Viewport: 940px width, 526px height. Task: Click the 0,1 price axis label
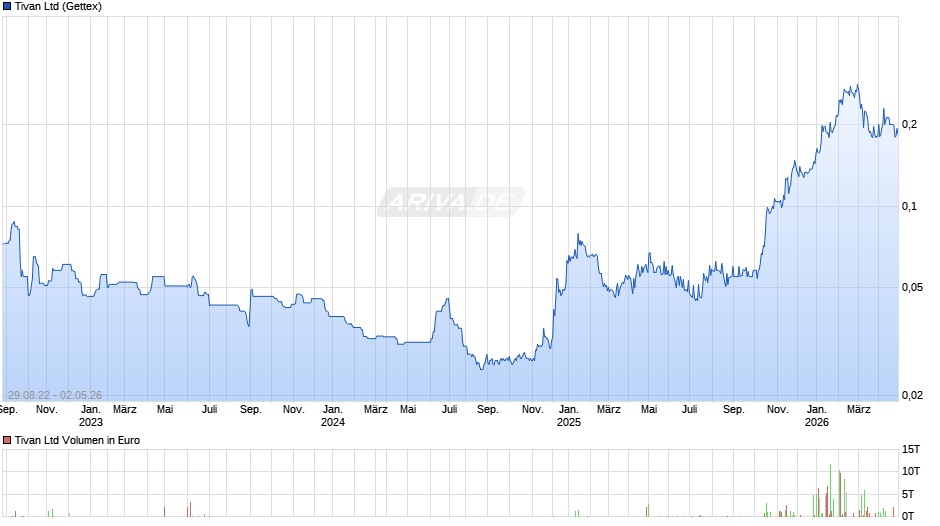point(909,206)
